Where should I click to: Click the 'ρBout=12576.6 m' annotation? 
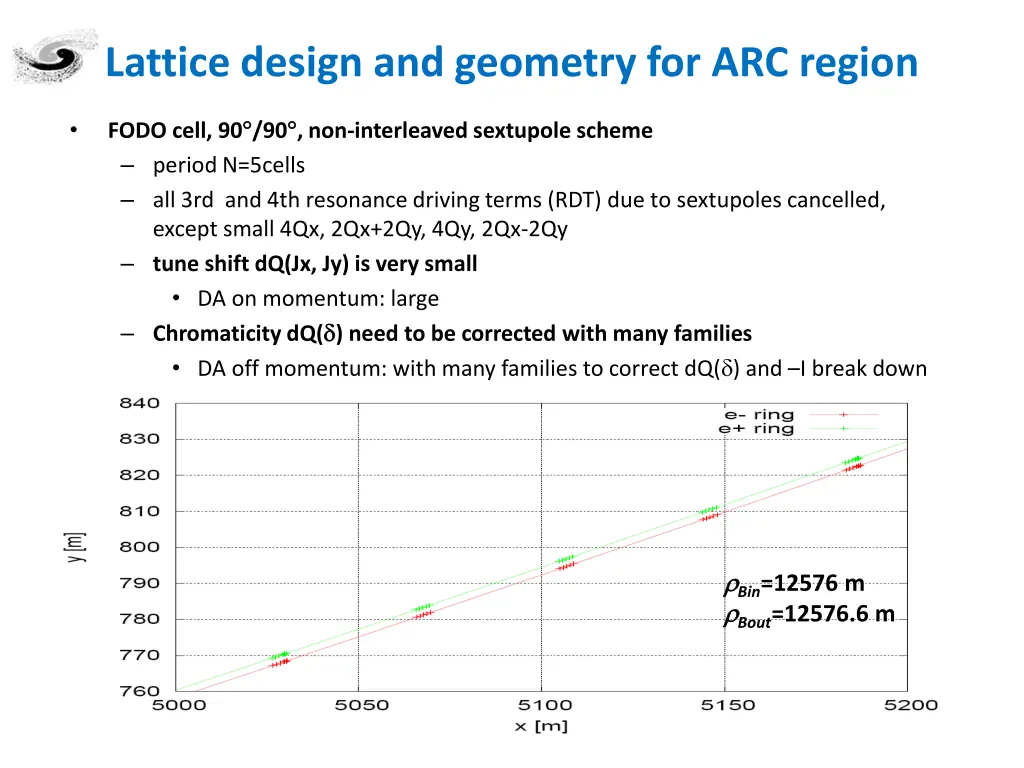[x=809, y=616]
